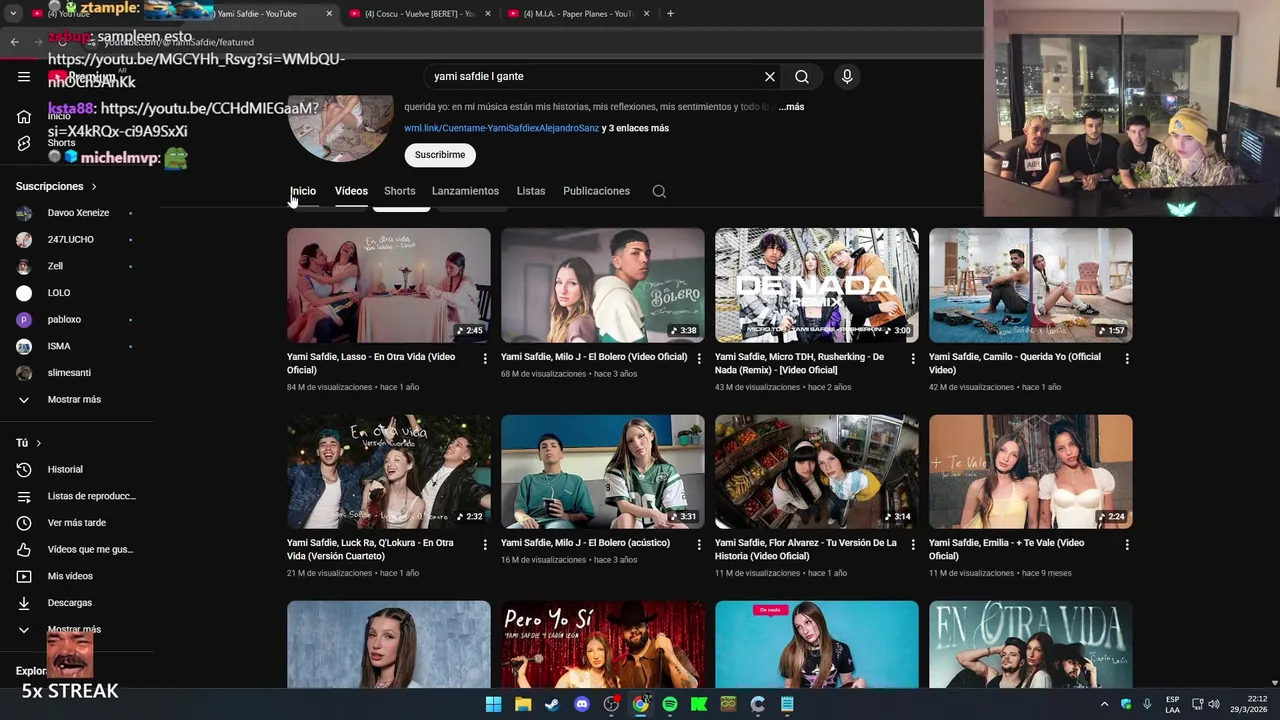This screenshot has width=1280, height=720.
Task: Open File Explorer from the taskbar
Action: [x=523, y=704]
